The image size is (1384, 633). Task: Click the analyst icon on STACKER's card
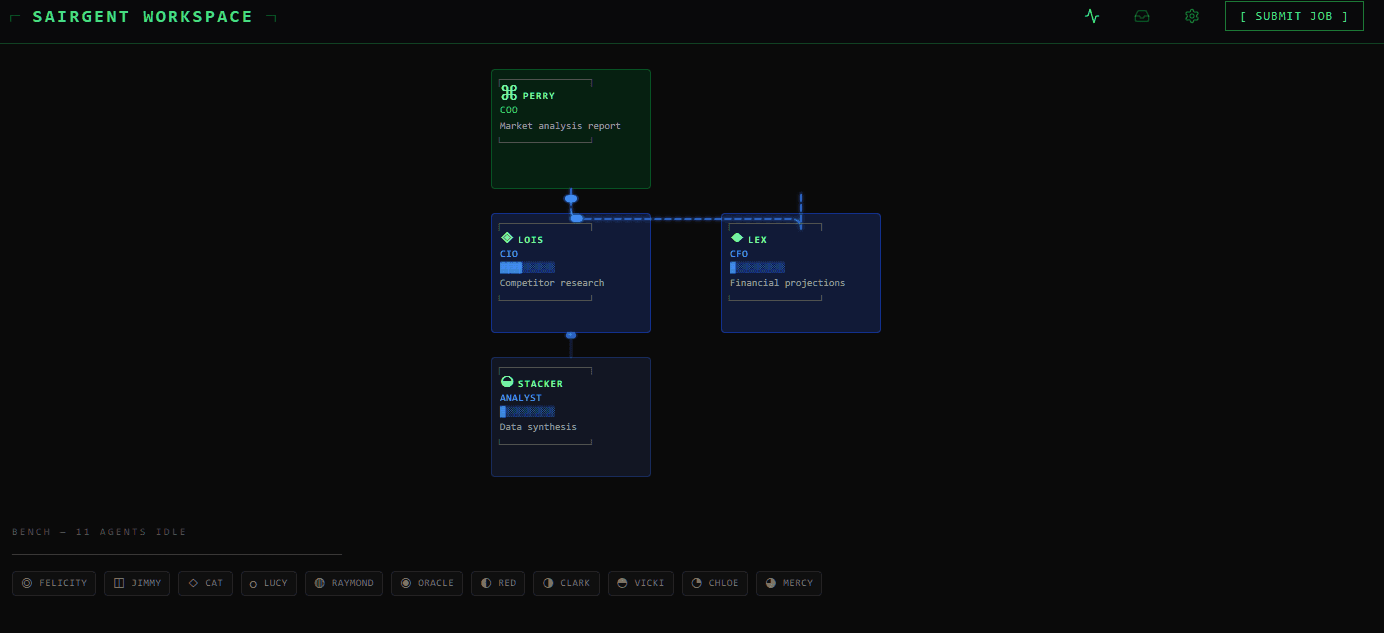tap(506, 381)
